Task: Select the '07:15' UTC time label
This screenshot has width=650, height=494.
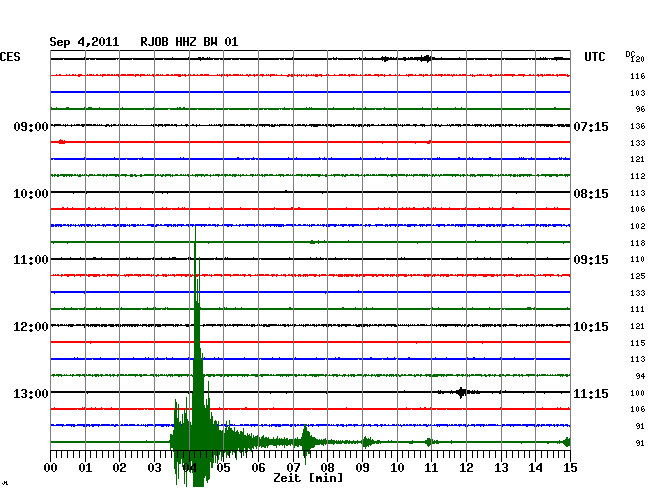Action: (591, 126)
